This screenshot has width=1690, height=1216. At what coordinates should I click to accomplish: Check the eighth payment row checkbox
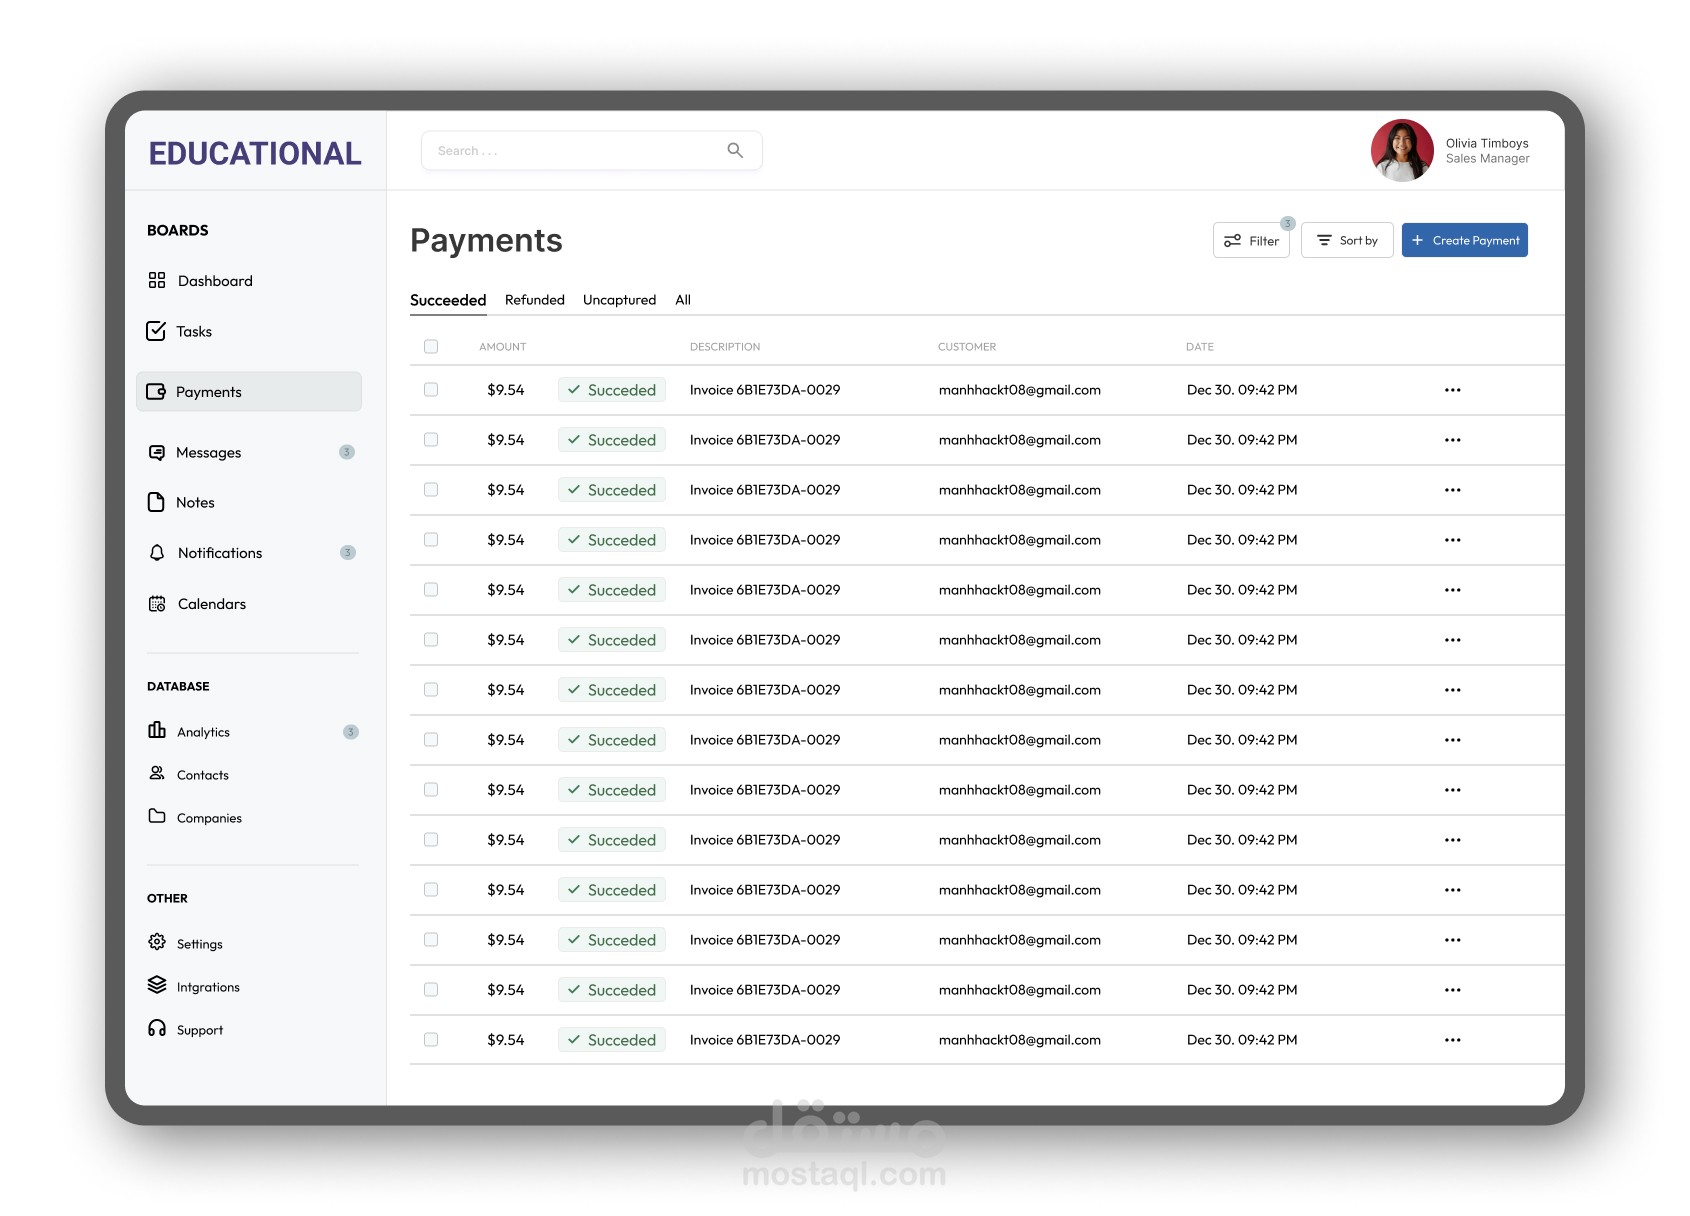point(431,739)
